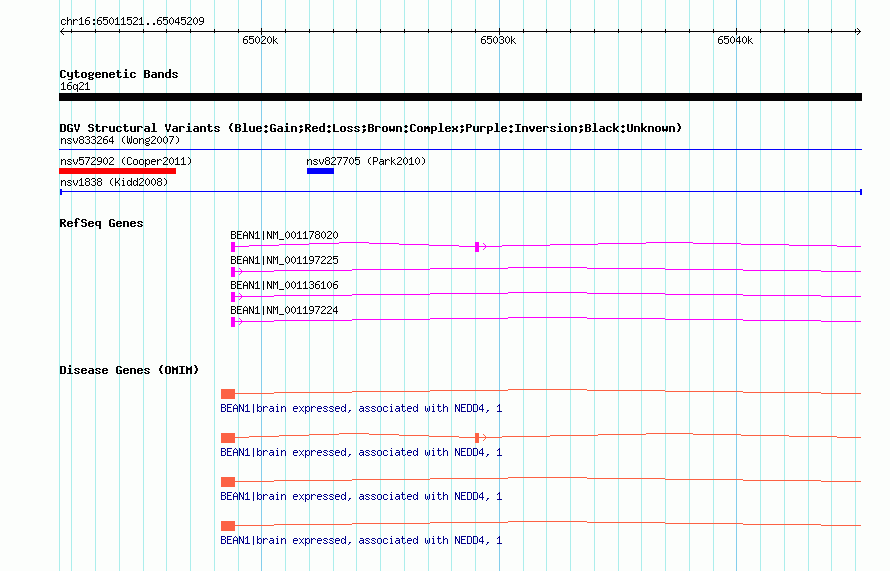Open BEAN1|NM_001197225 transcript label
This screenshot has height=571, width=890.
[284, 260]
